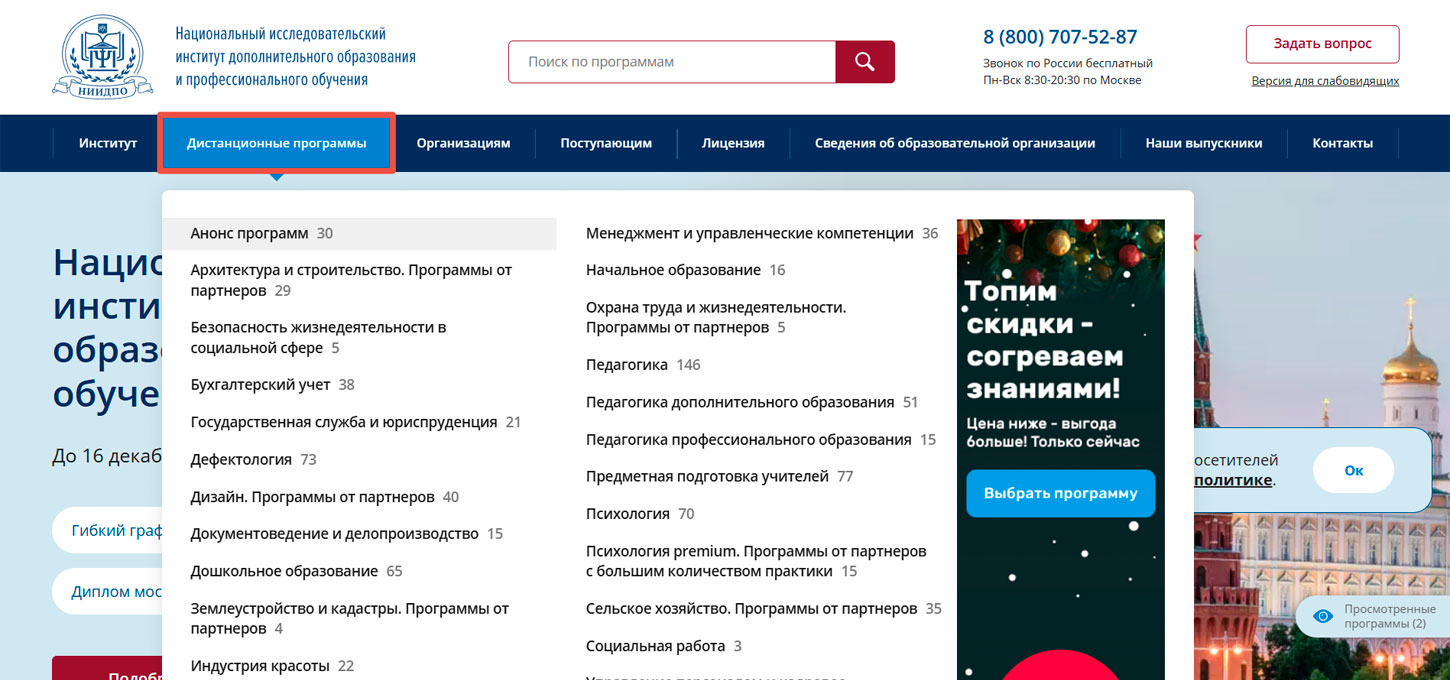Open the Организациям menu item

click(463, 143)
